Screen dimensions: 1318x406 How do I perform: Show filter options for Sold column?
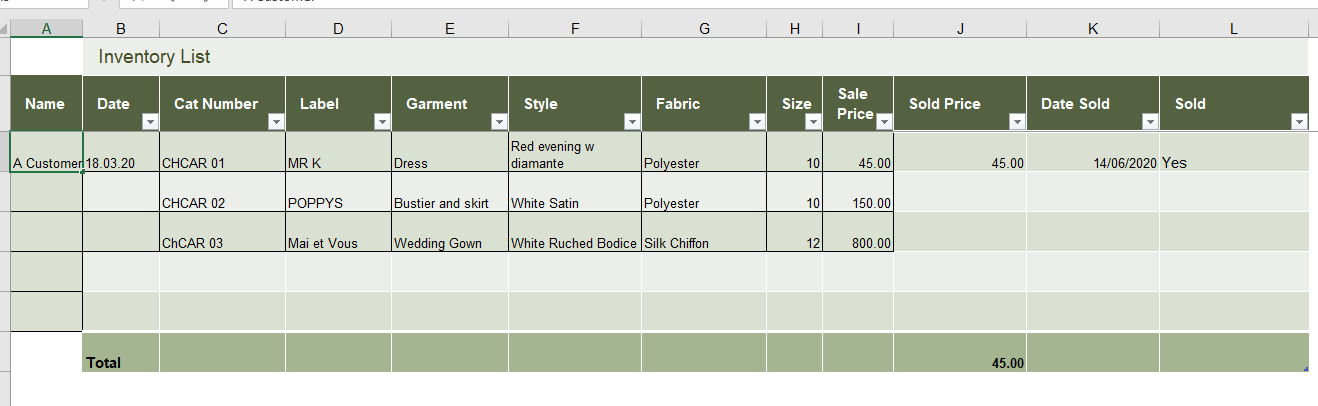click(x=1299, y=121)
